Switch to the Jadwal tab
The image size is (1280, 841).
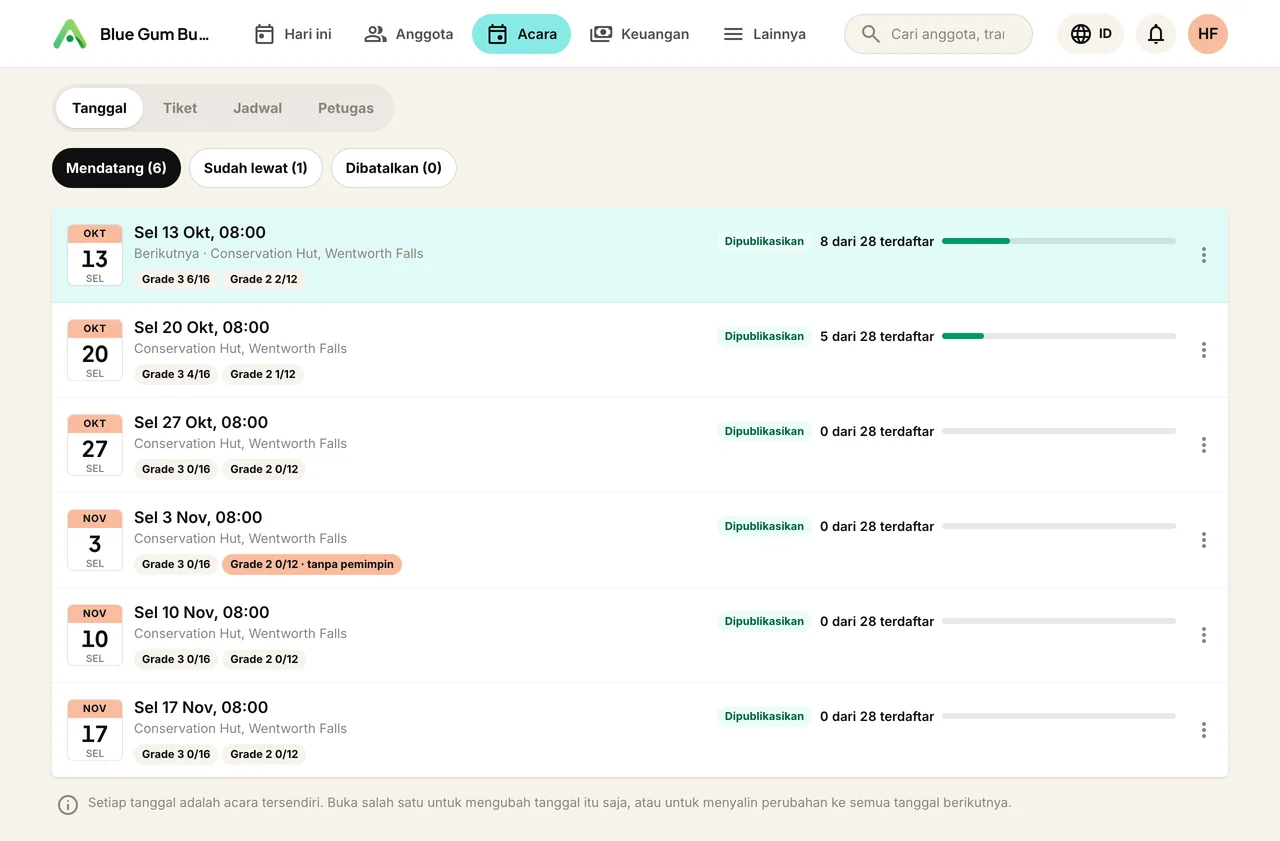(x=258, y=108)
